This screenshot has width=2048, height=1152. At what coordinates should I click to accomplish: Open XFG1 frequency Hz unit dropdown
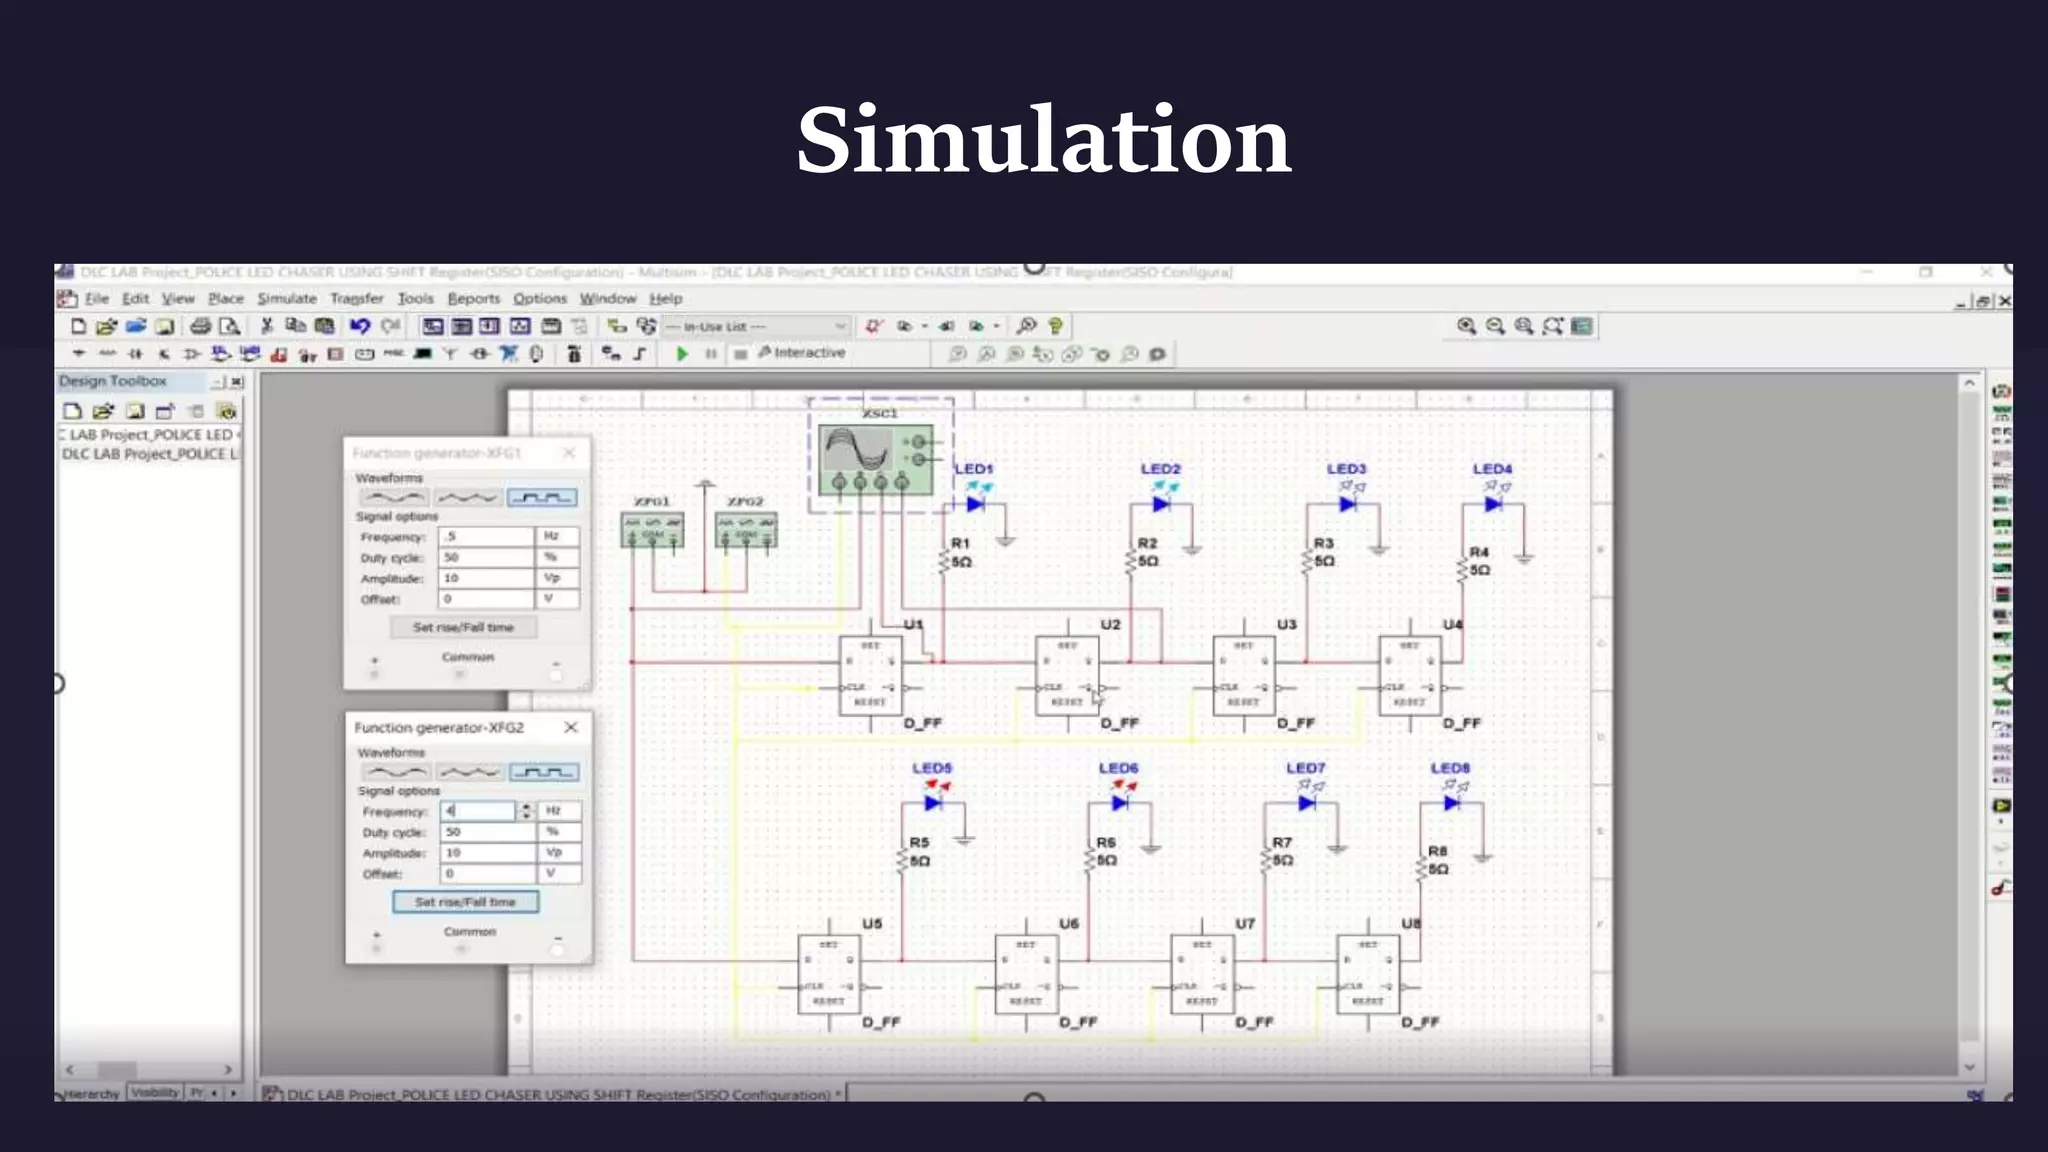point(557,537)
